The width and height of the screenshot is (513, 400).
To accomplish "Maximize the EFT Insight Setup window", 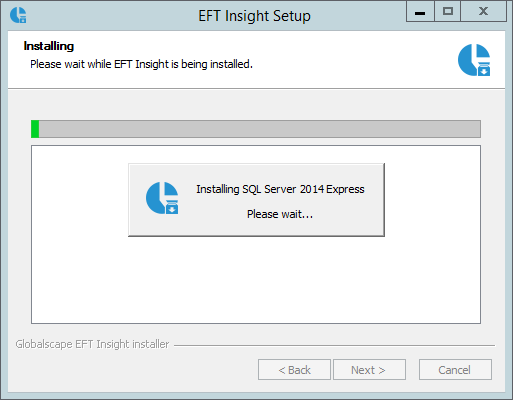I will (x=448, y=12).
